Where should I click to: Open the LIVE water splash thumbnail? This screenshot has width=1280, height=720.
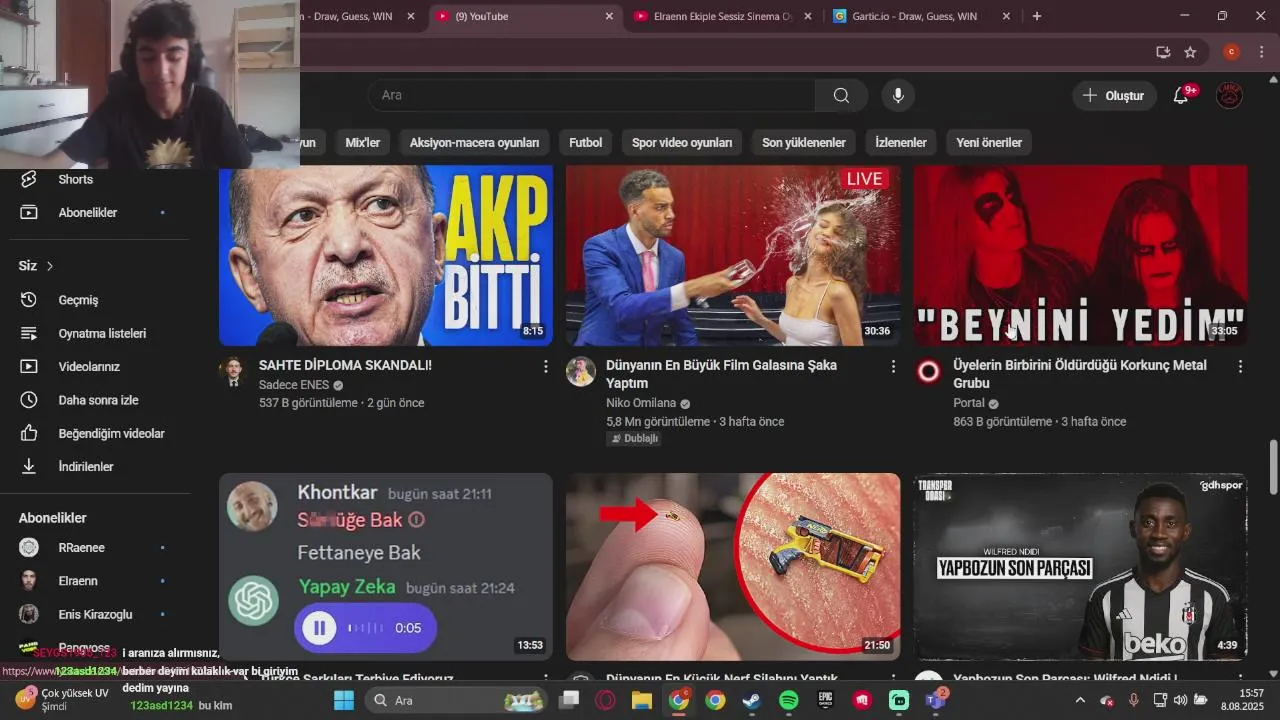[x=733, y=255]
